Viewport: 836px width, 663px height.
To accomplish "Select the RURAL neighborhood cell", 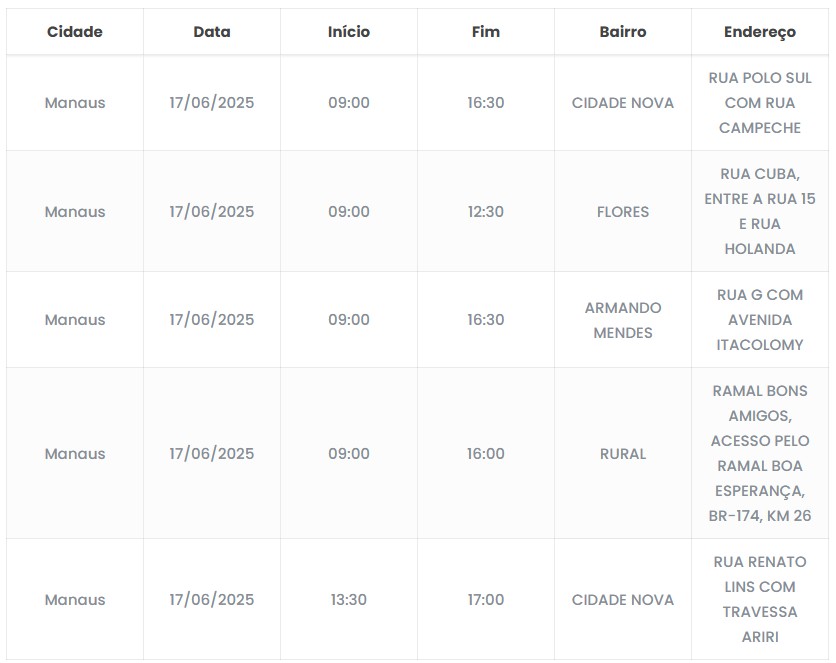I will (623, 454).
